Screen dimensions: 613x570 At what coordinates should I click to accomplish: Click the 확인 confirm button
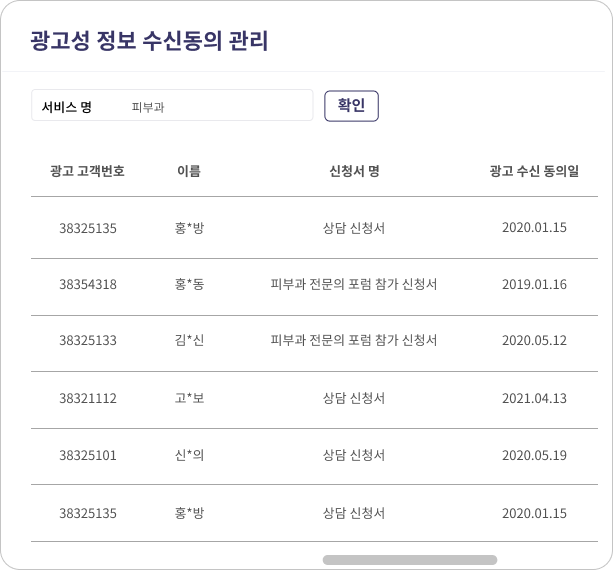[x=351, y=106]
